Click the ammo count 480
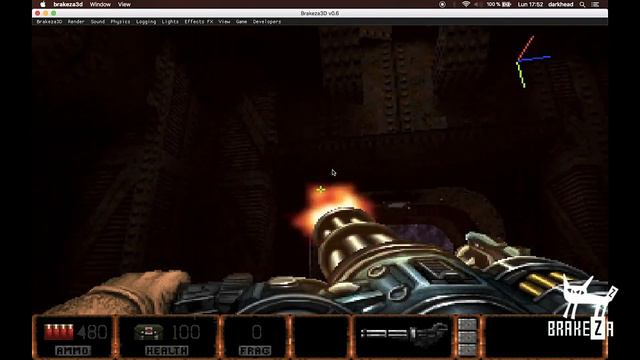 pyautogui.click(x=92, y=332)
